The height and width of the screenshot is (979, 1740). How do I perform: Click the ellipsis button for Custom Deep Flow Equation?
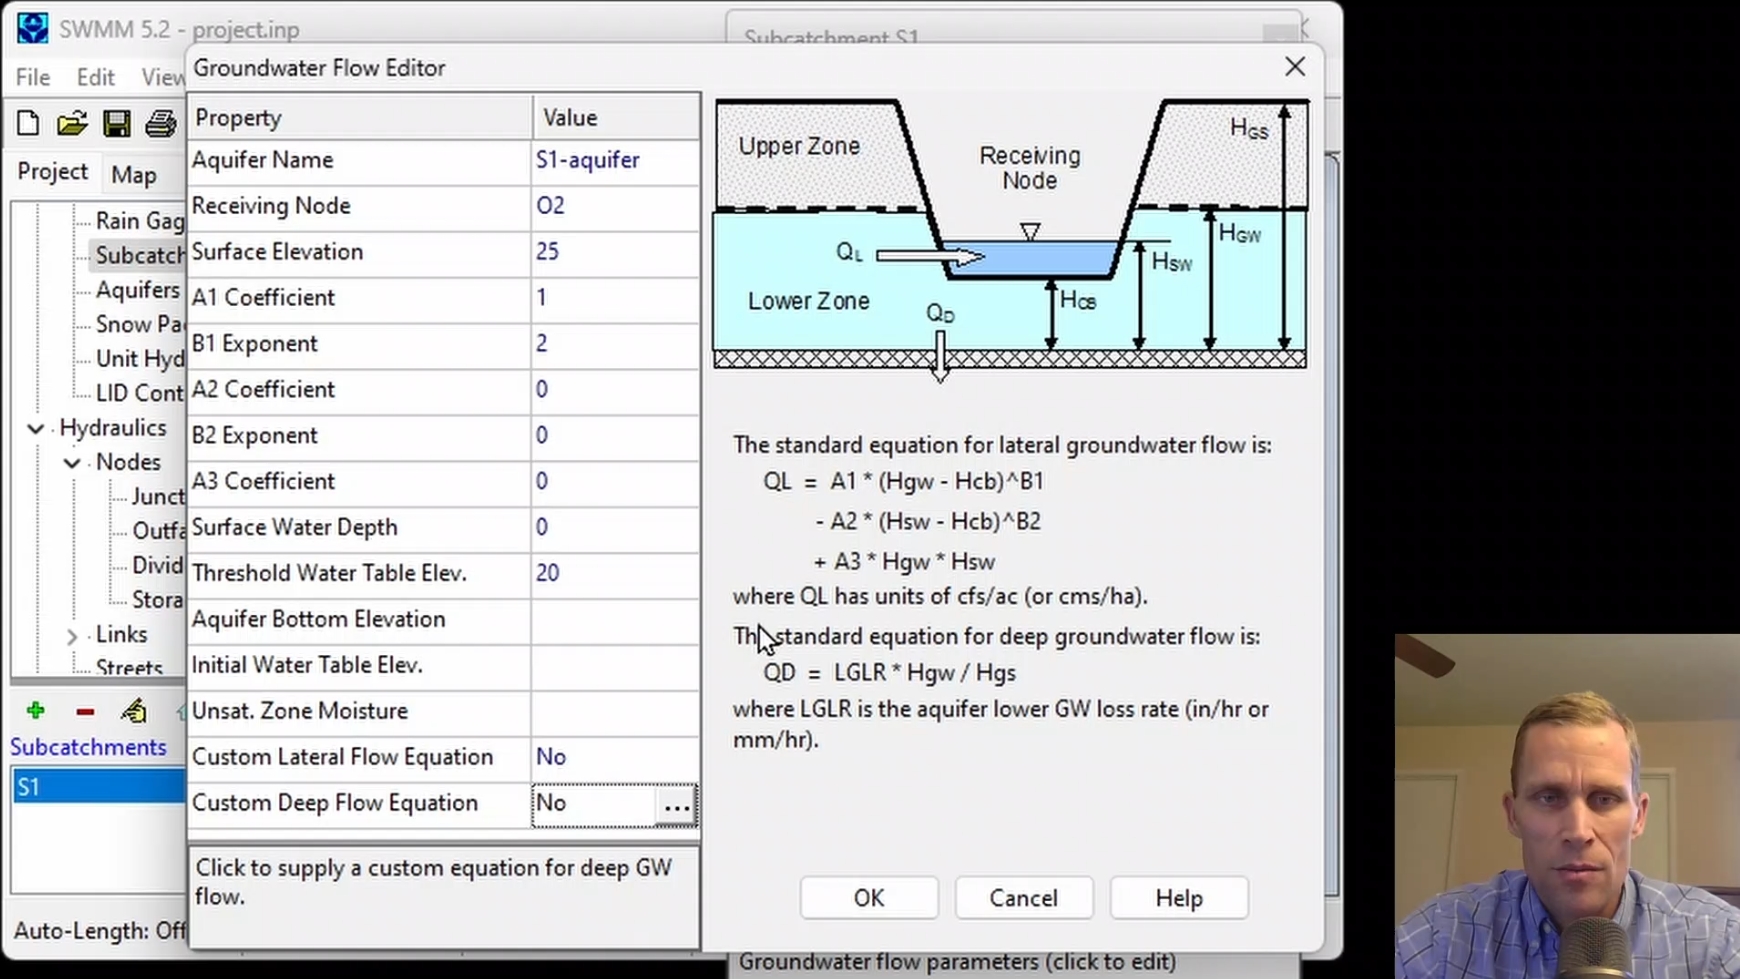(x=677, y=805)
